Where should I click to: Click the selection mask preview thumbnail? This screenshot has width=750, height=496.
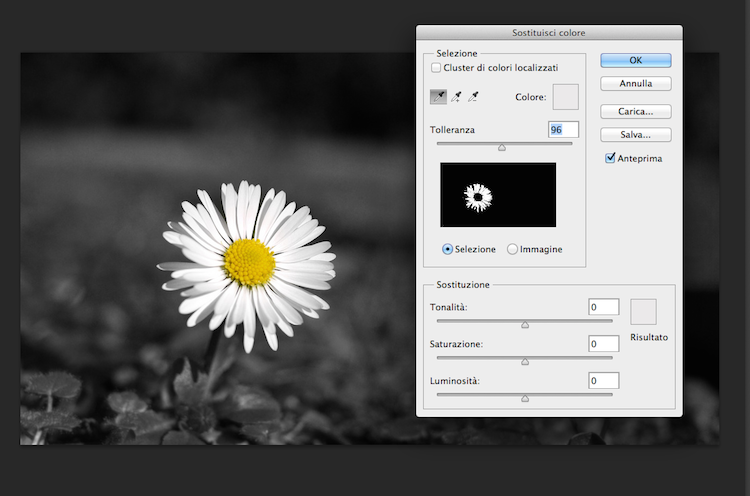[x=498, y=195]
